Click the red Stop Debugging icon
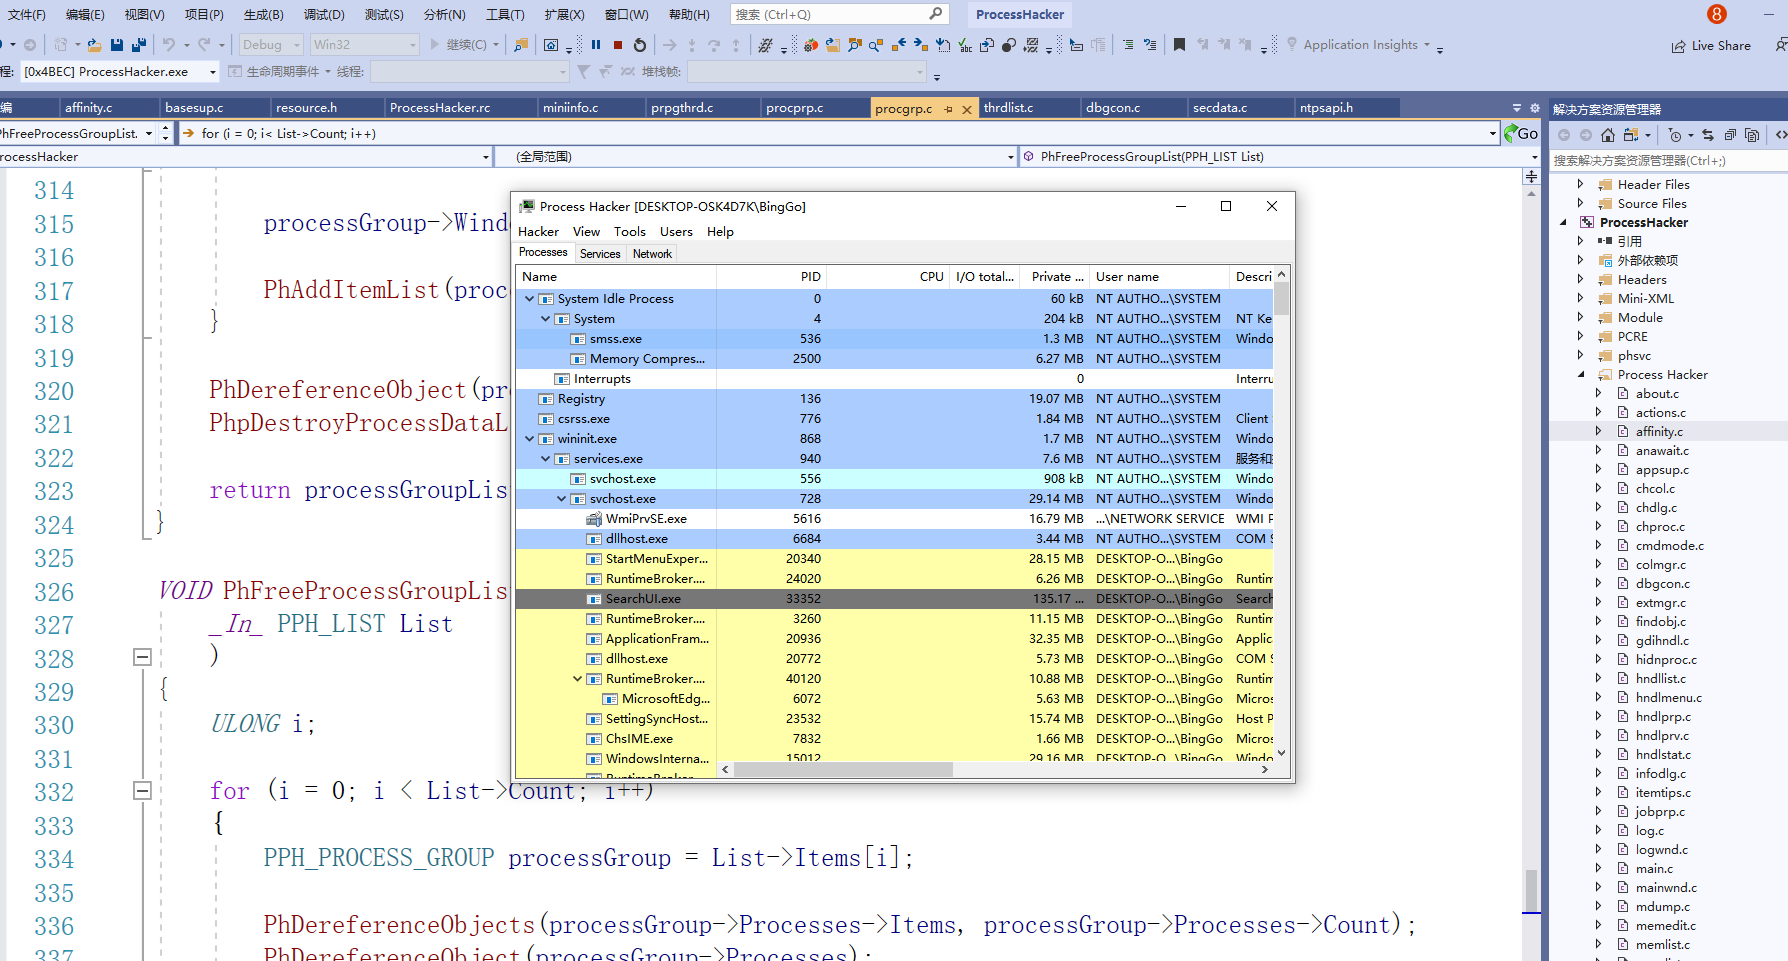This screenshot has height=961, width=1788. coord(618,45)
